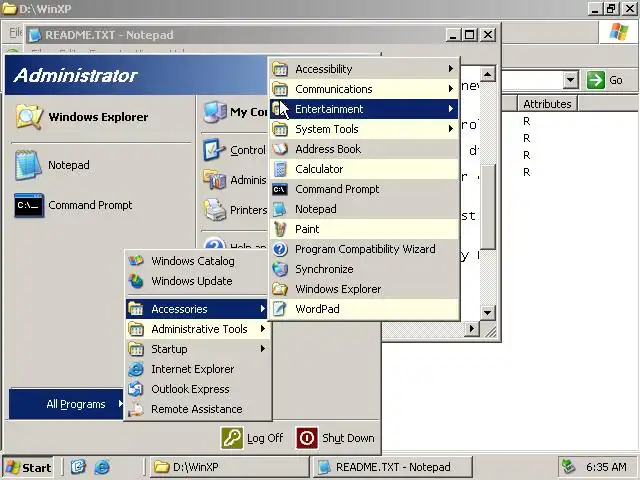Select Startup menu entry
Viewport: 640px width, 480px height.
pos(196,349)
